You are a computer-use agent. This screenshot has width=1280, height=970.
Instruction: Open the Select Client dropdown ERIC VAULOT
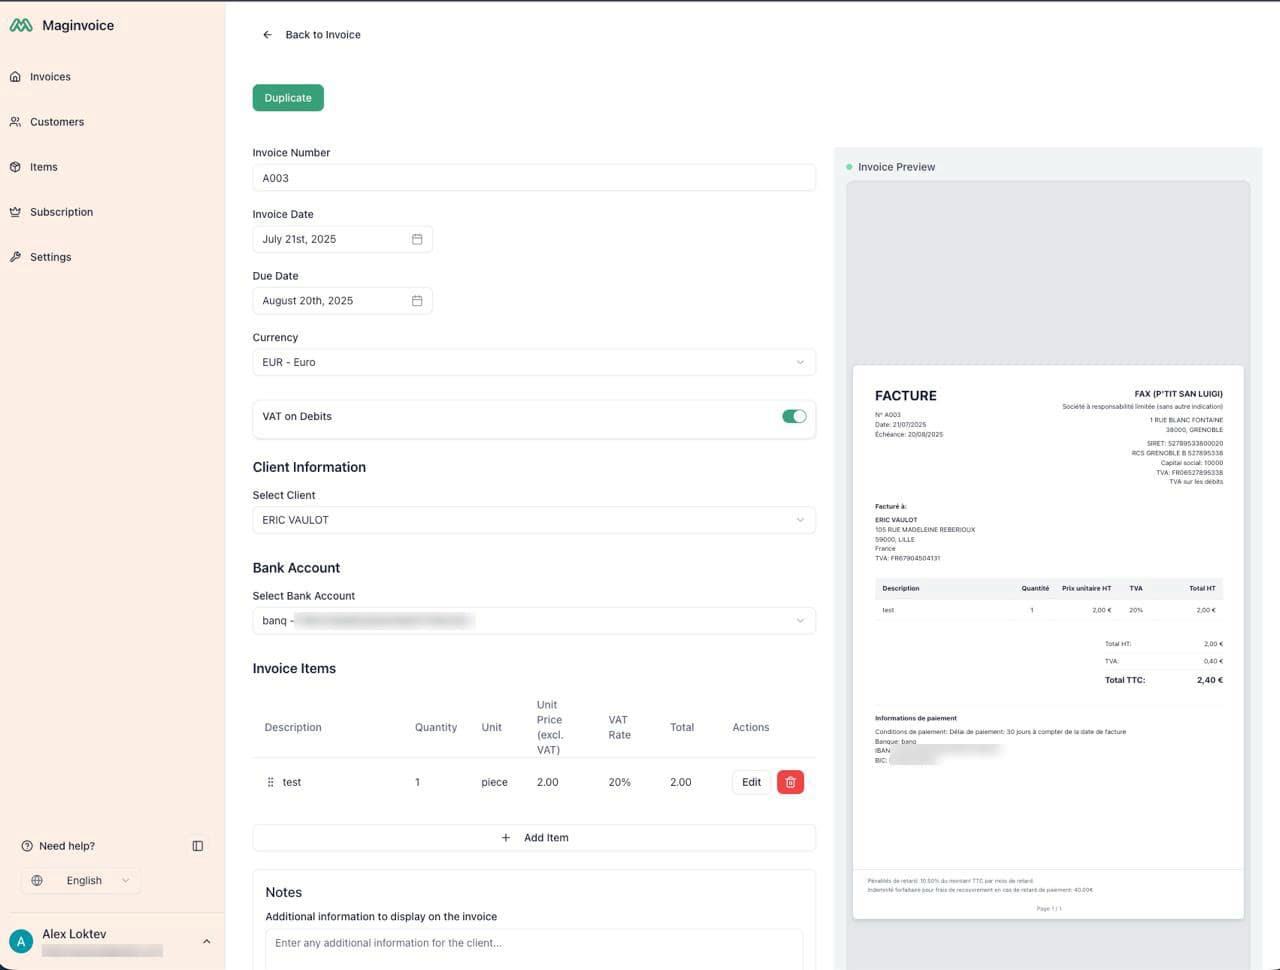pyautogui.click(x=534, y=520)
